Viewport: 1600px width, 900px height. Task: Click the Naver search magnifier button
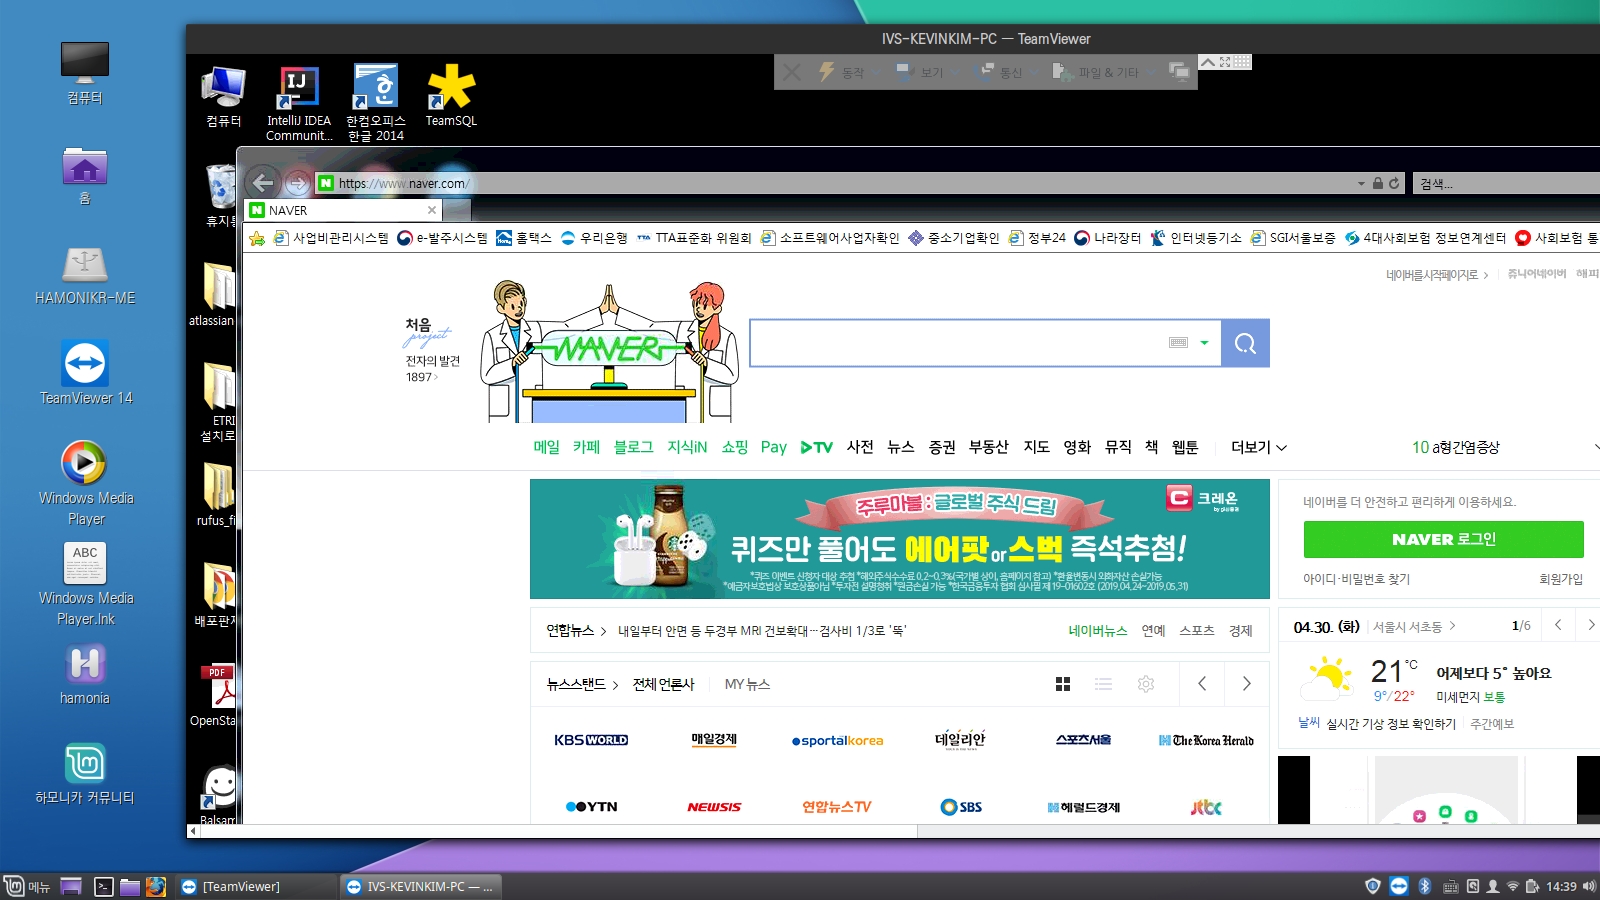[1245, 343]
